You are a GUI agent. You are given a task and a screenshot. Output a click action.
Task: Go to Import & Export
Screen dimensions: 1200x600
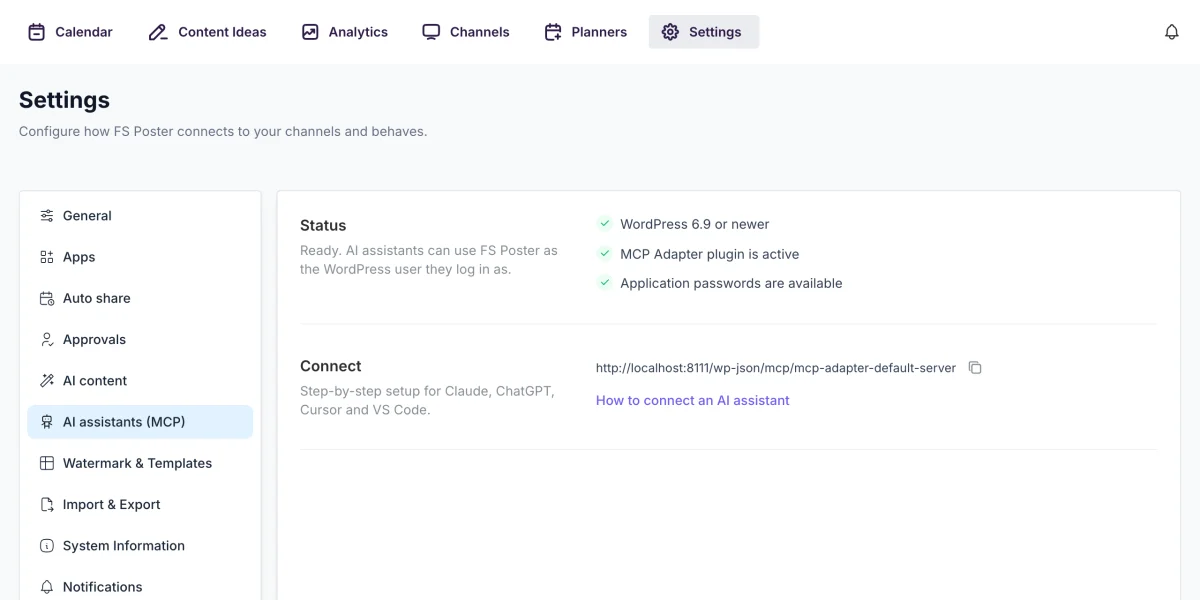click(140, 504)
